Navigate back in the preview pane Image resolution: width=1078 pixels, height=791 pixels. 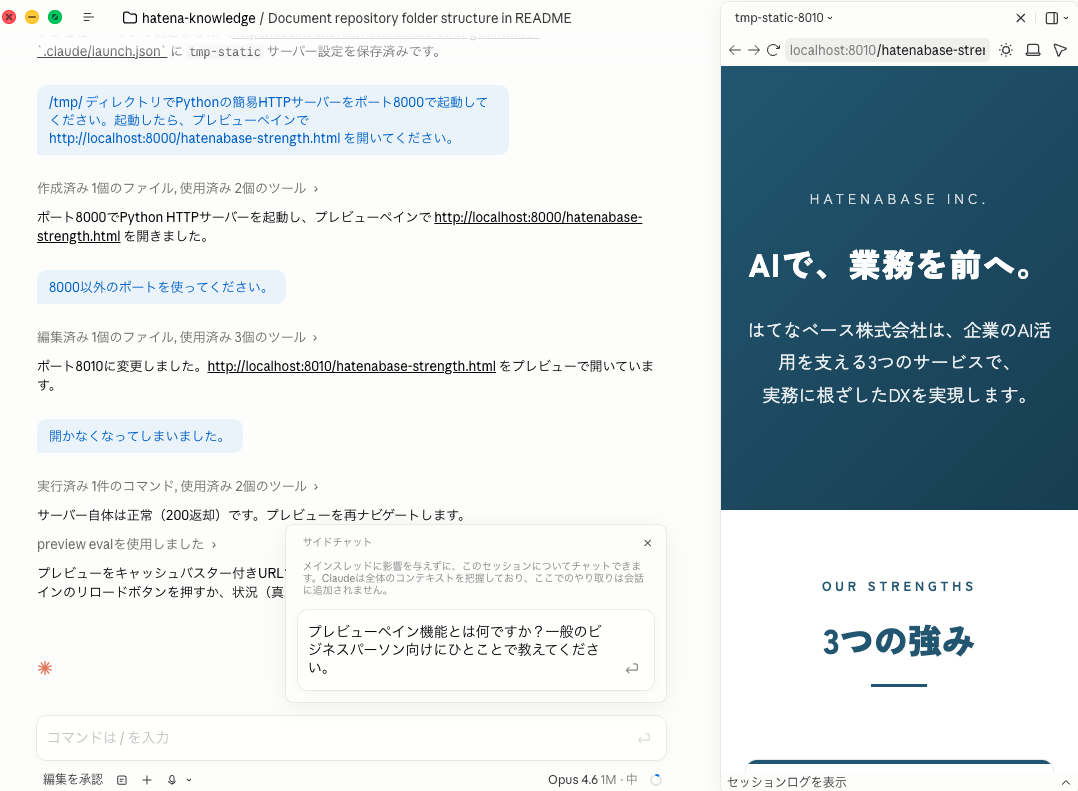[735, 50]
